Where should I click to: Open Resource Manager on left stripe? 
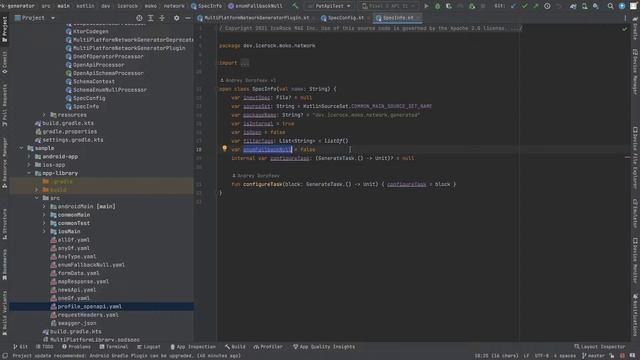point(4,162)
